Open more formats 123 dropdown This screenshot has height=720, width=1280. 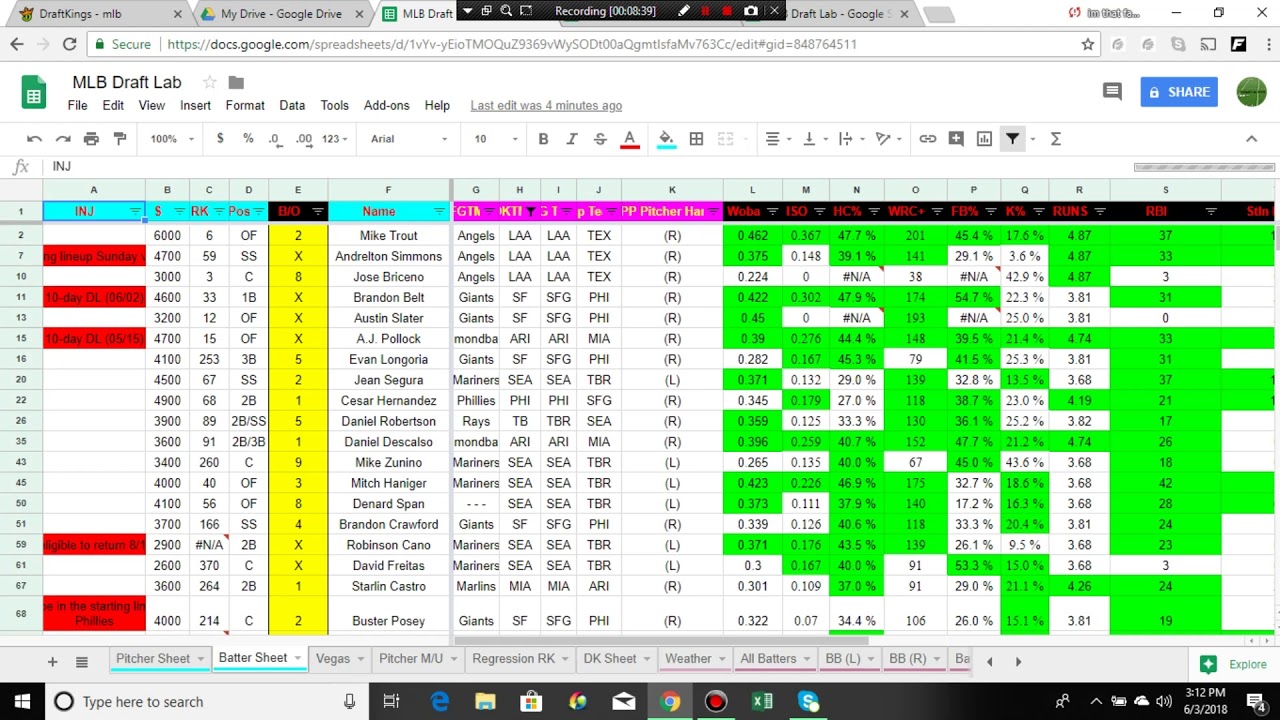click(336, 139)
